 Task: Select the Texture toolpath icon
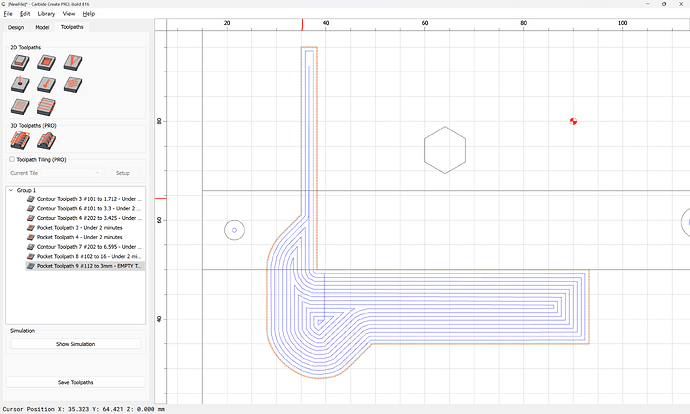click(73, 84)
